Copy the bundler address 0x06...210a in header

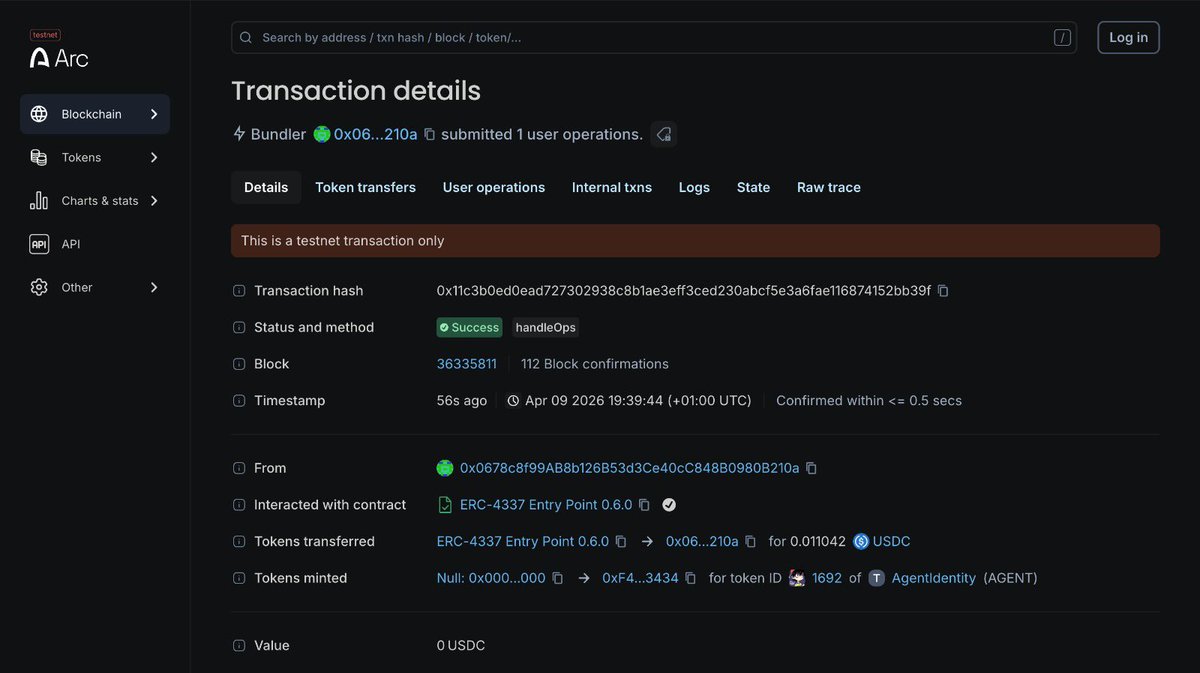coord(430,134)
